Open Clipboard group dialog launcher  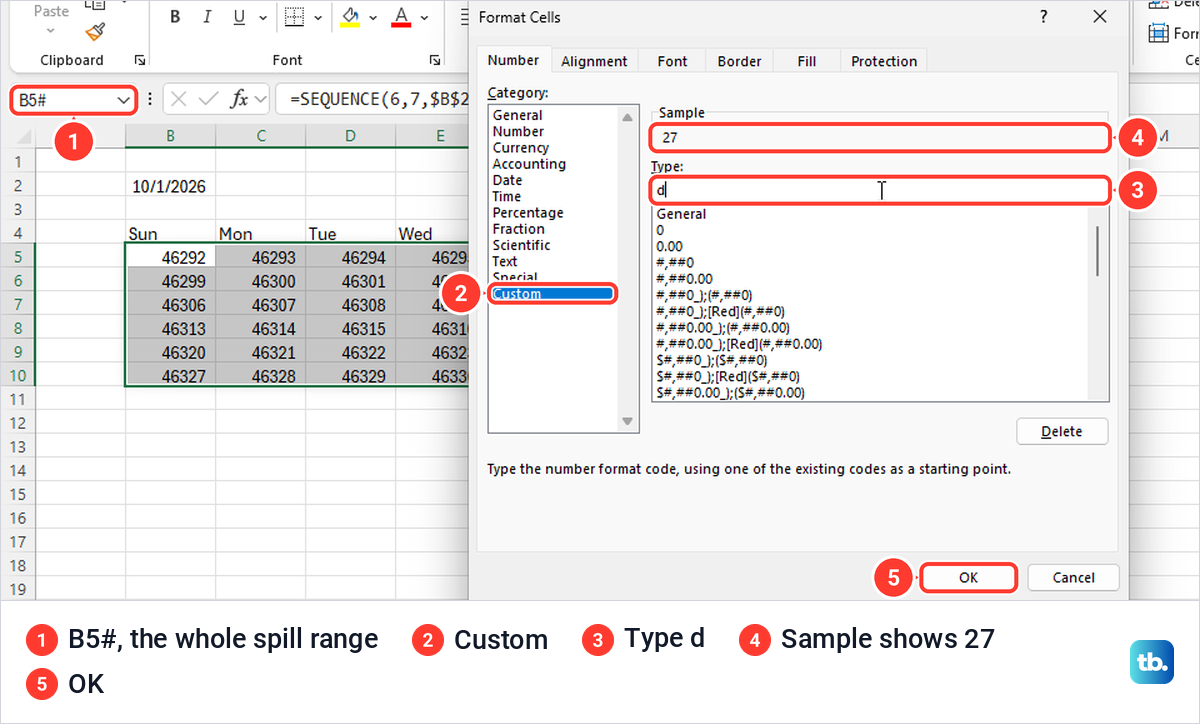(x=139, y=60)
